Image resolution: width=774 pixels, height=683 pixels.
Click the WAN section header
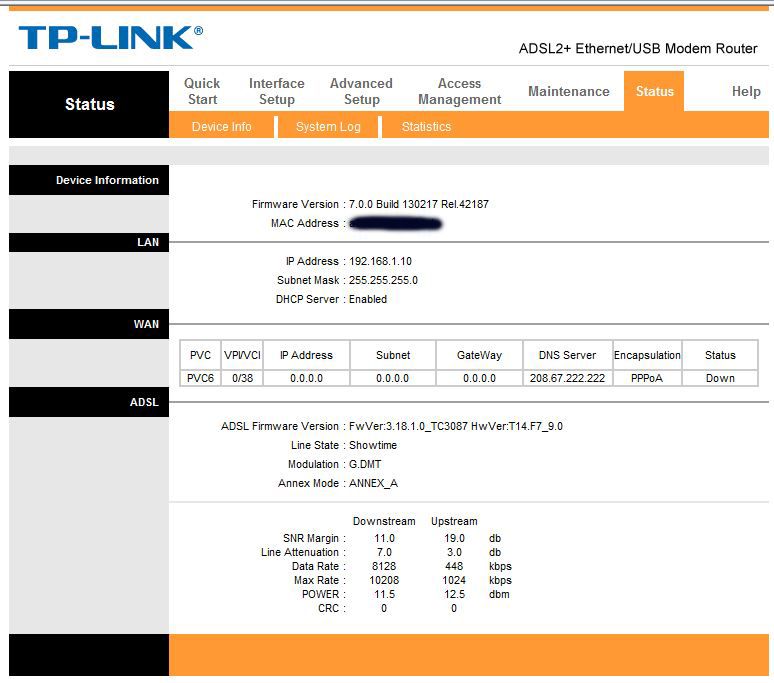(x=89, y=324)
